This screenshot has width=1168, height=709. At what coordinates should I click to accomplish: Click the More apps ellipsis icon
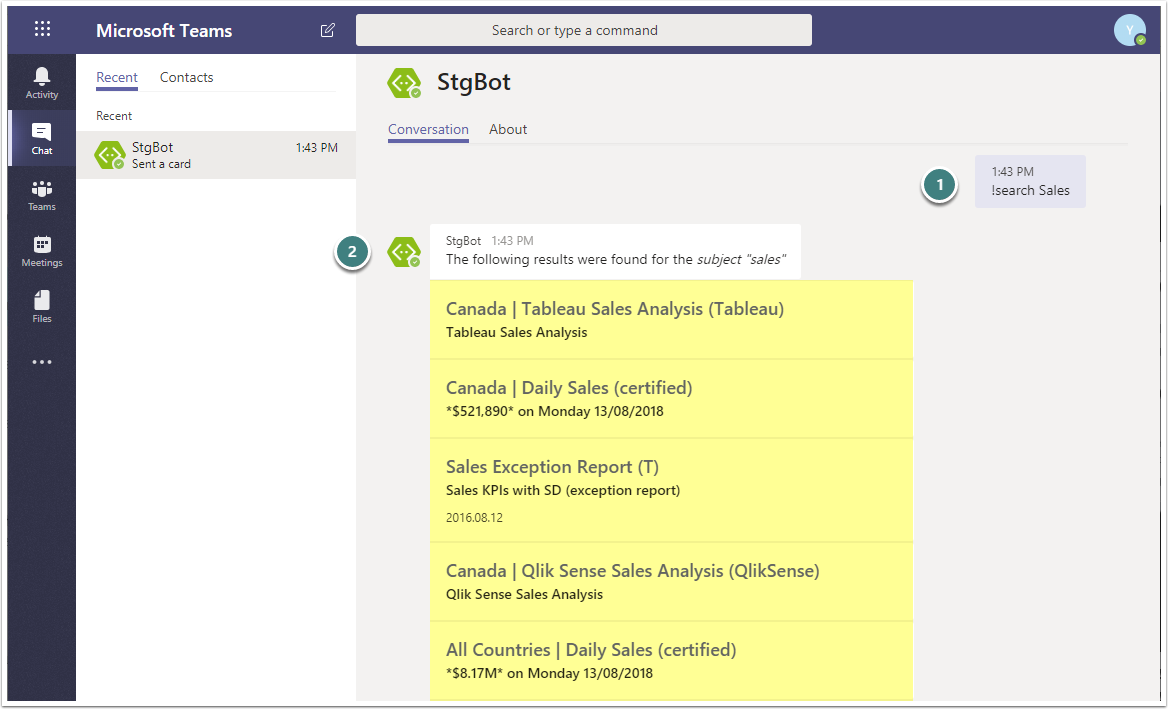pyautogui.click(x=42, y=362)
